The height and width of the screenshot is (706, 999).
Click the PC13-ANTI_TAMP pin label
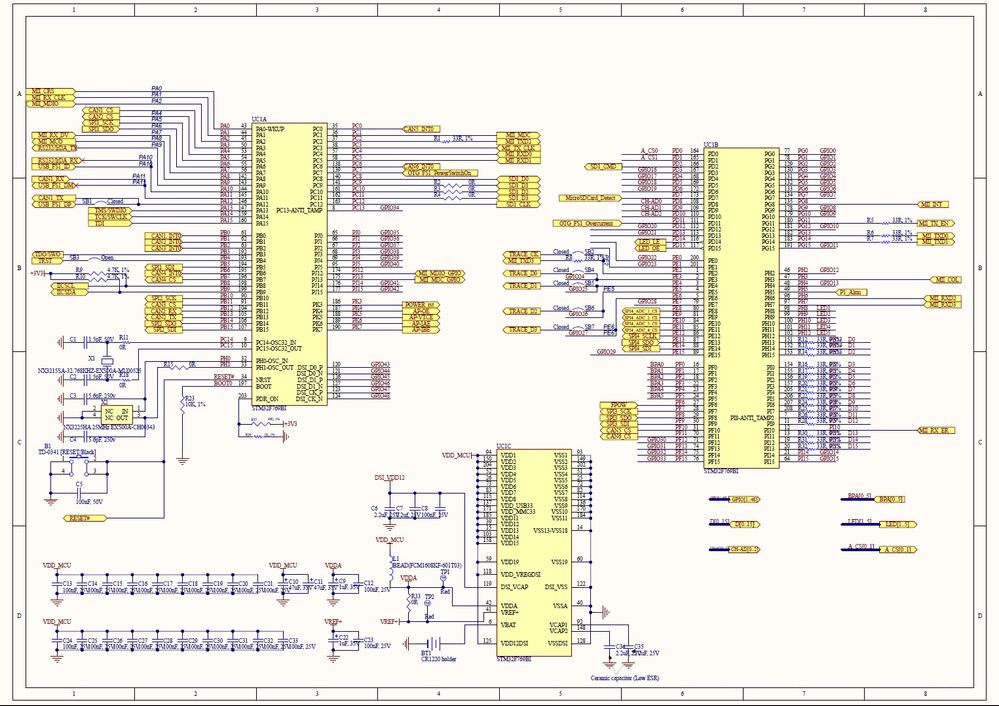[299, 210]
